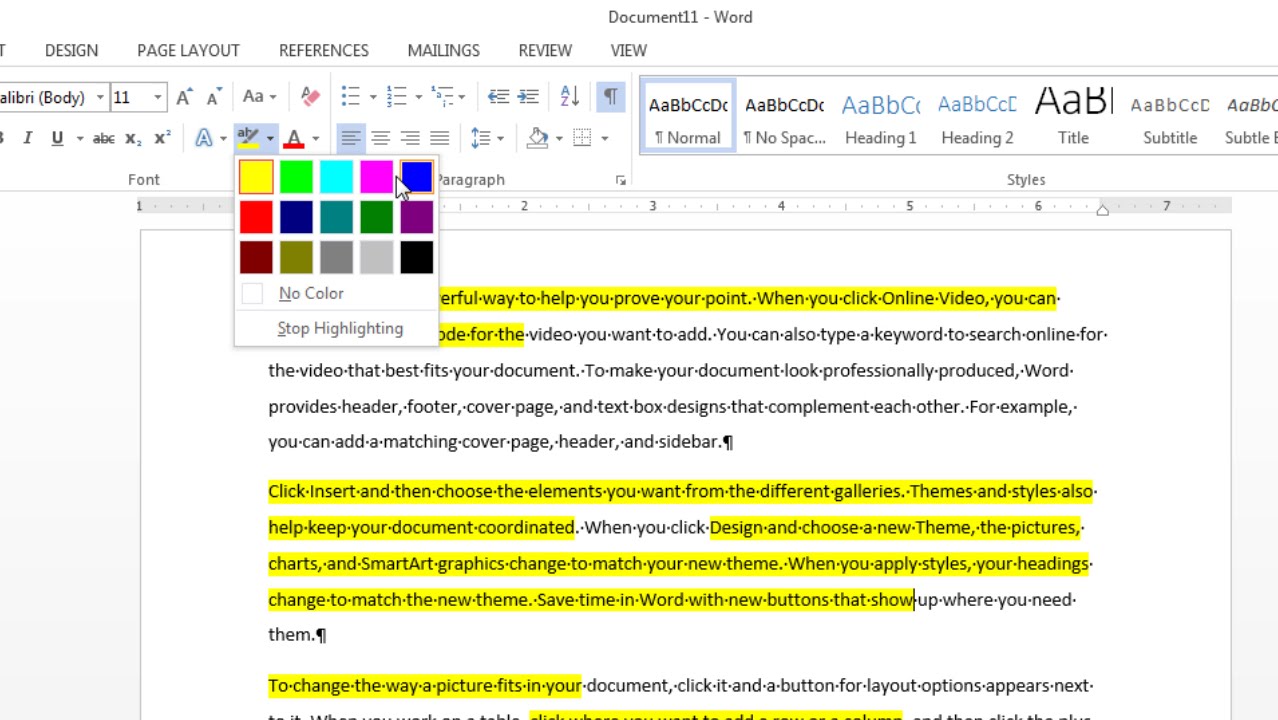The height and width of the screenshot is (720, 1278).
Task: Center the paragraph text
Action: pos(380,138)
